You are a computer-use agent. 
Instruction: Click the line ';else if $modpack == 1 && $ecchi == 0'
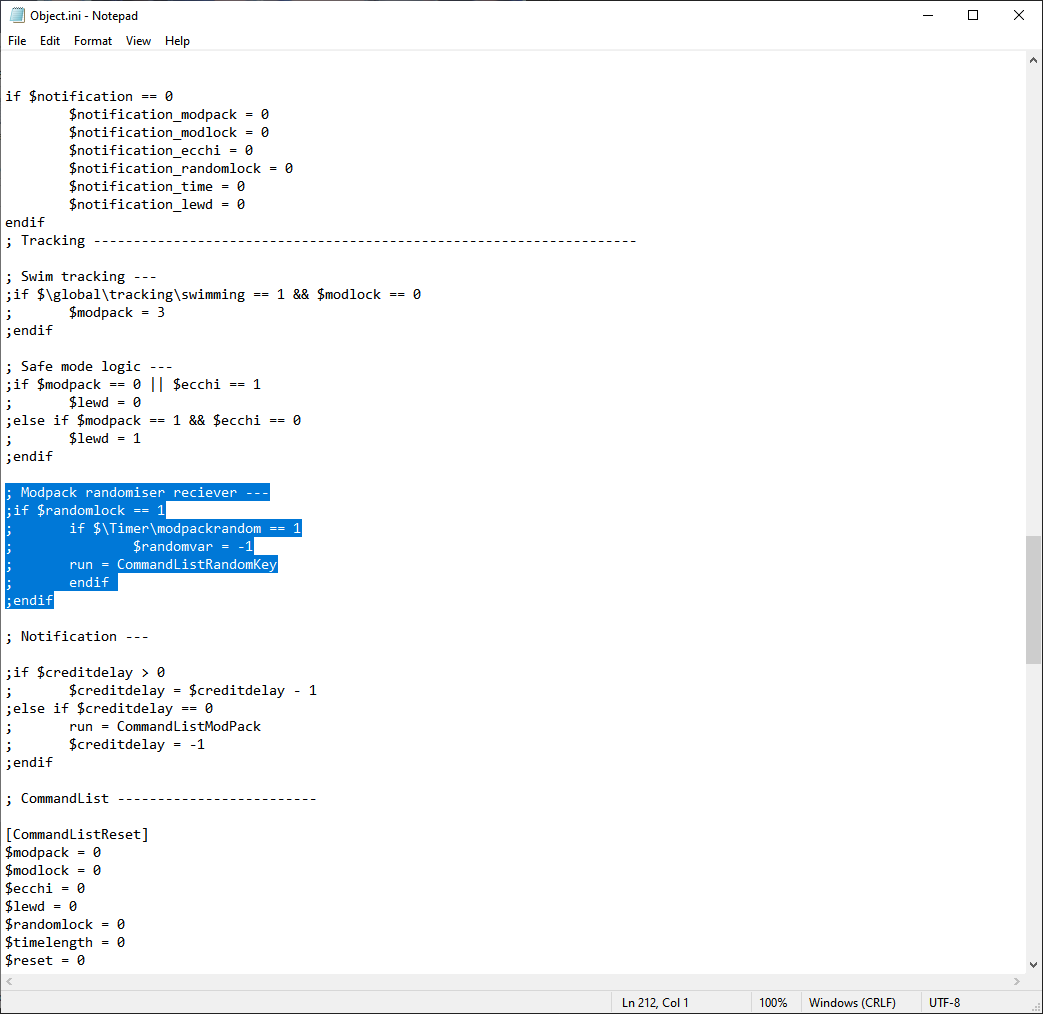(x=153, y=421)
